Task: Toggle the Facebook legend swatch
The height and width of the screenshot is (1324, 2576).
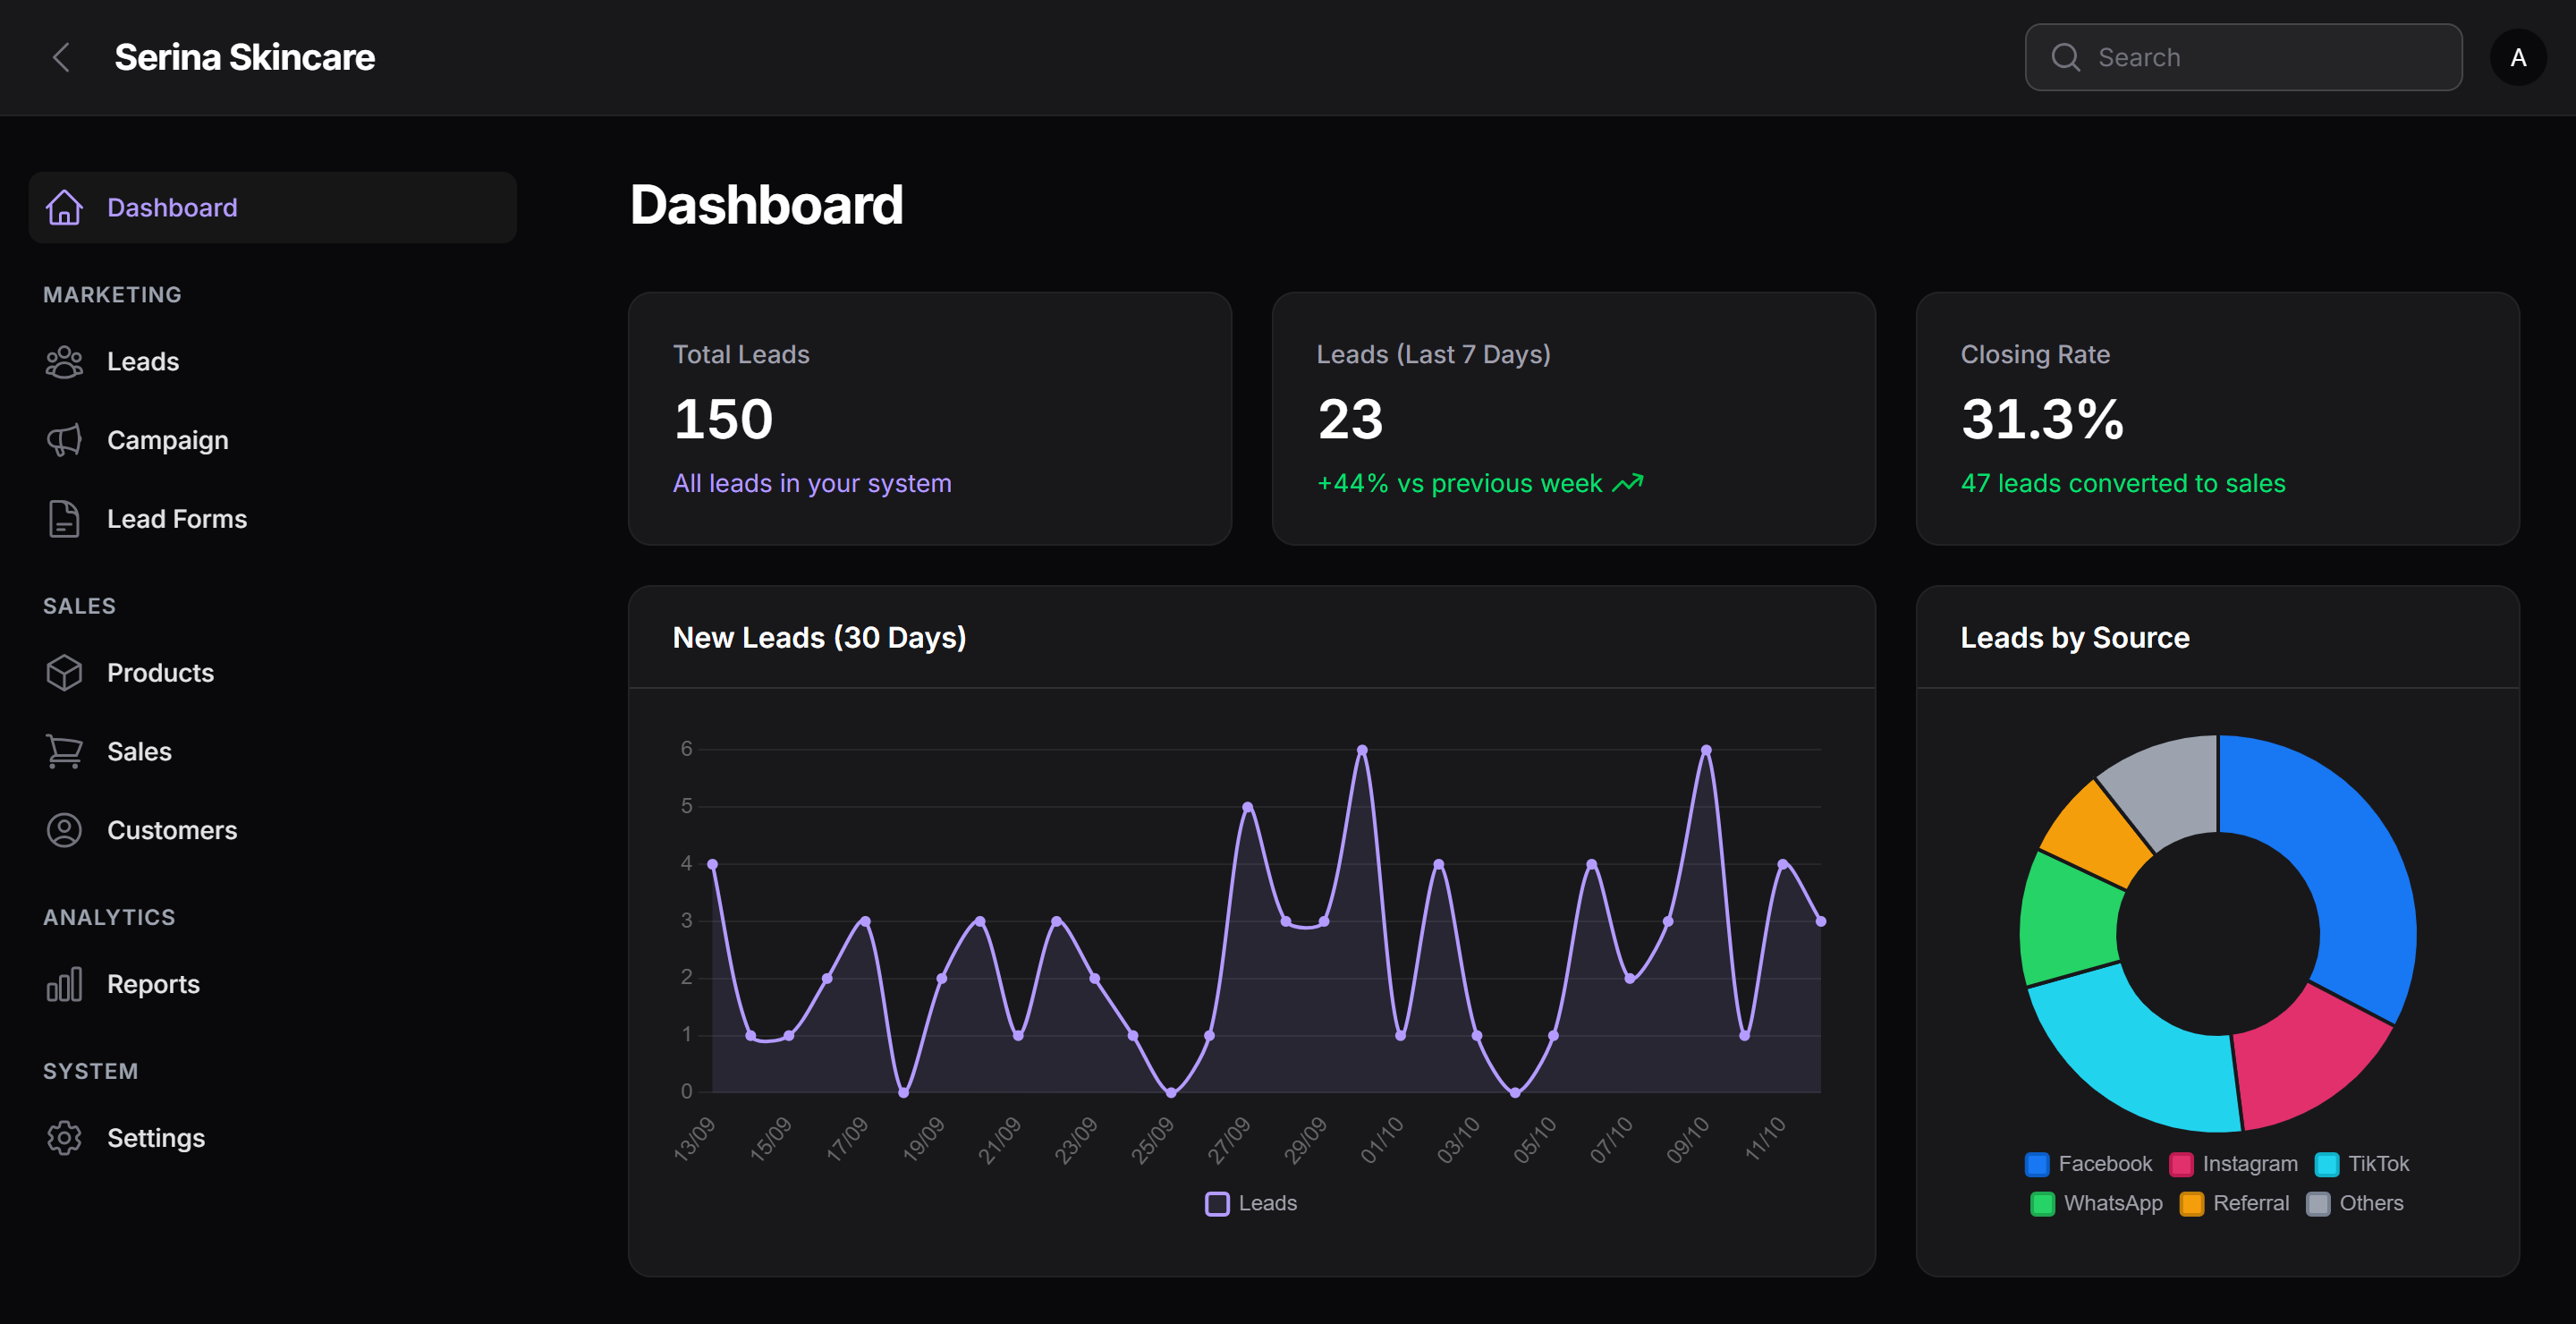Action: [x=2036, y=1164]
